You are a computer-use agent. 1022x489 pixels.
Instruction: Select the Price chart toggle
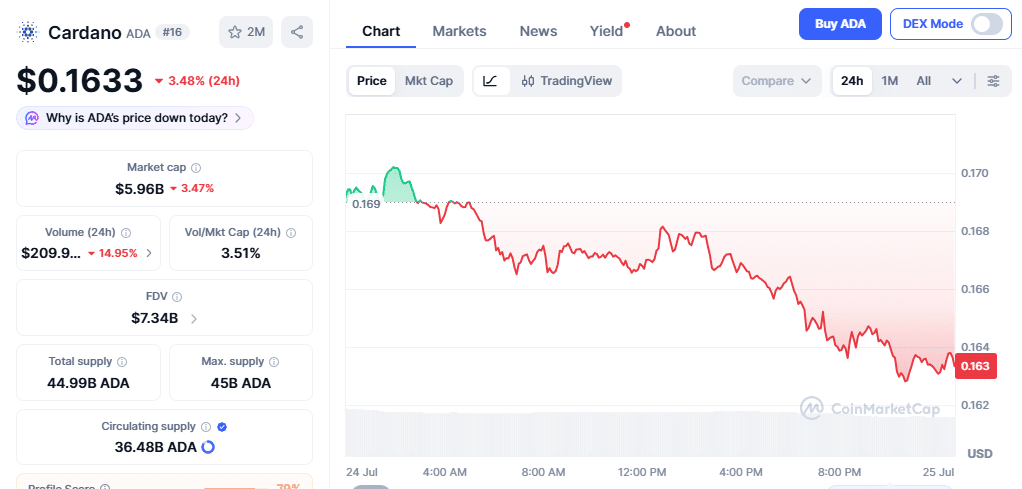[372, 81]
